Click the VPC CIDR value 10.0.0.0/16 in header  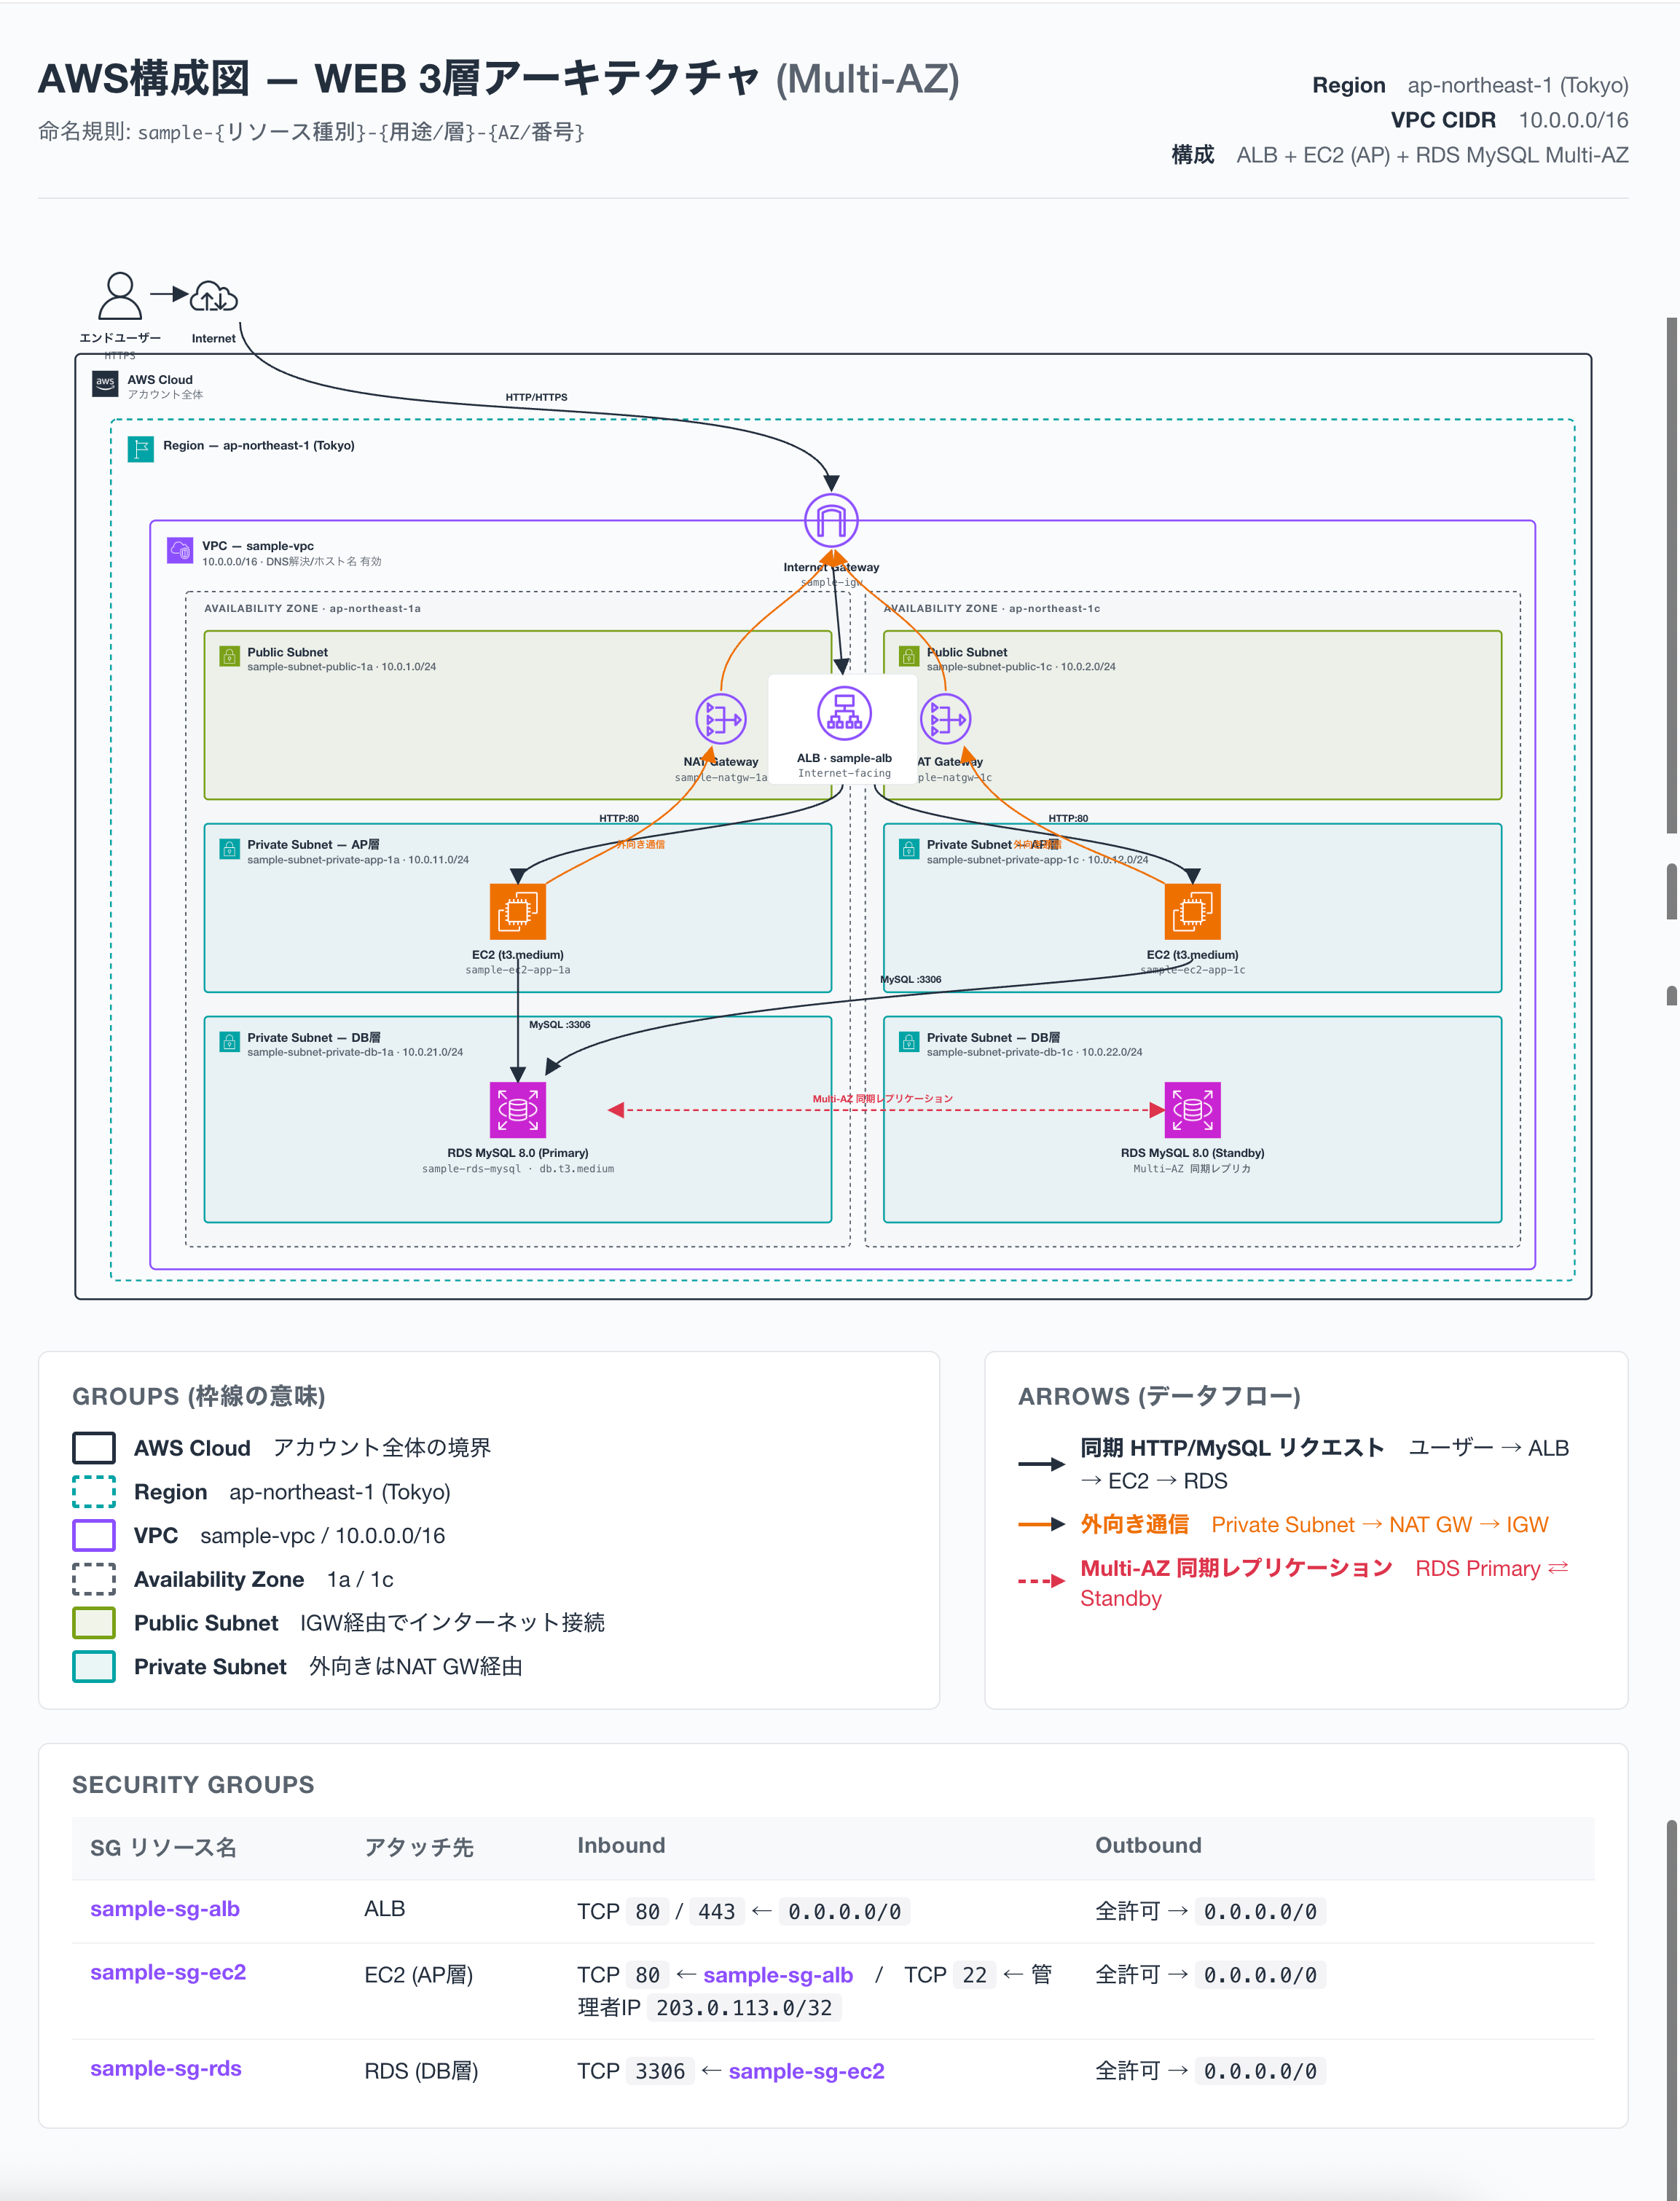1573,120
